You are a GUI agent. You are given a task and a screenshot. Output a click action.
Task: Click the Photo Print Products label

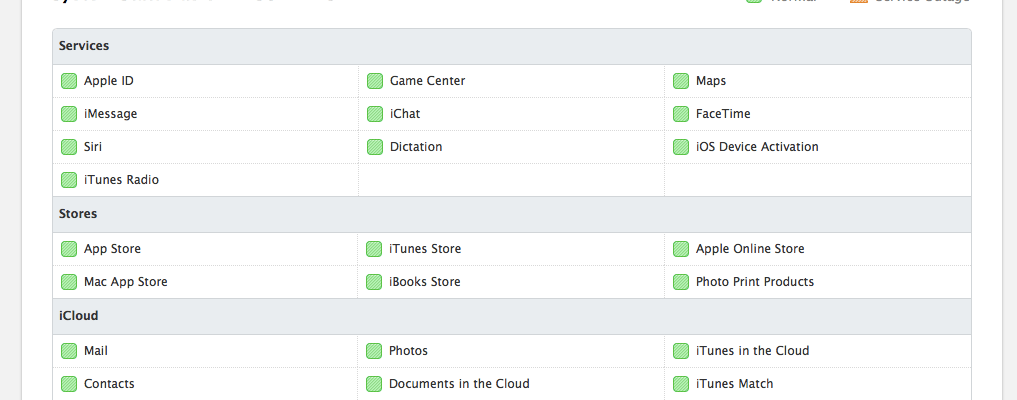755,282
